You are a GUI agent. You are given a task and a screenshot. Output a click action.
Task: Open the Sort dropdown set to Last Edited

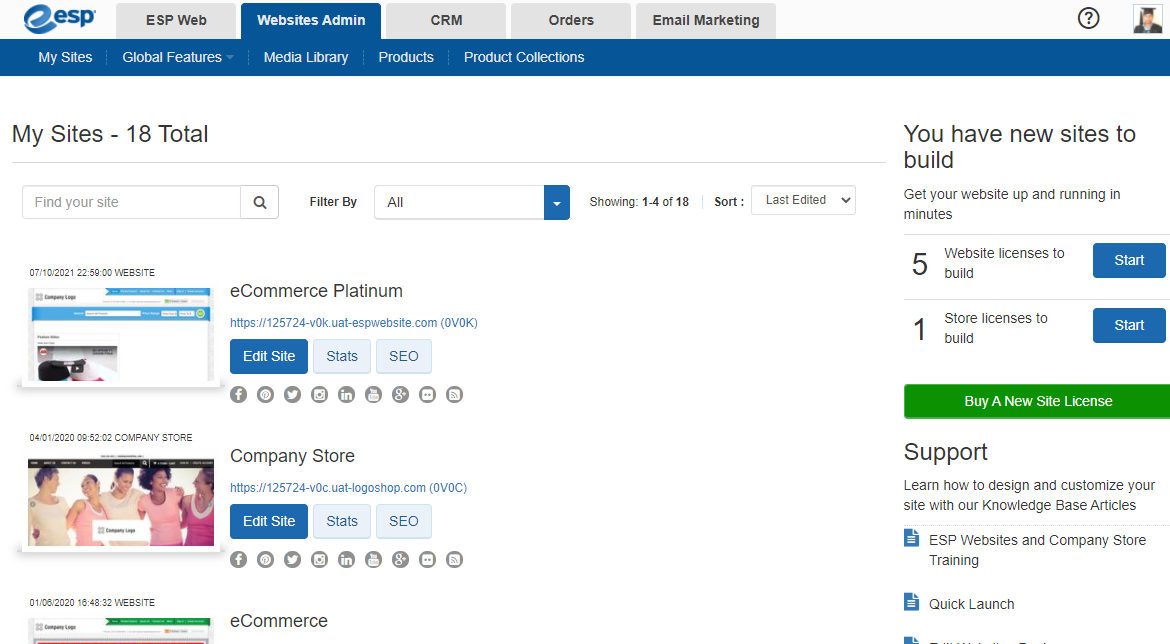click(803, 200)
